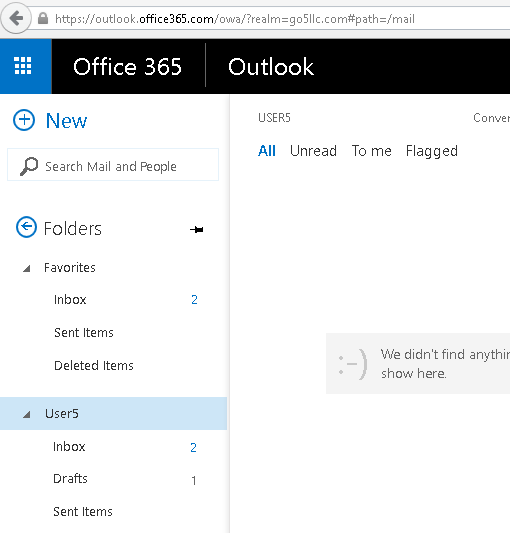
Task: Collapse the User5 mailbox triangle
Action: 27,414
